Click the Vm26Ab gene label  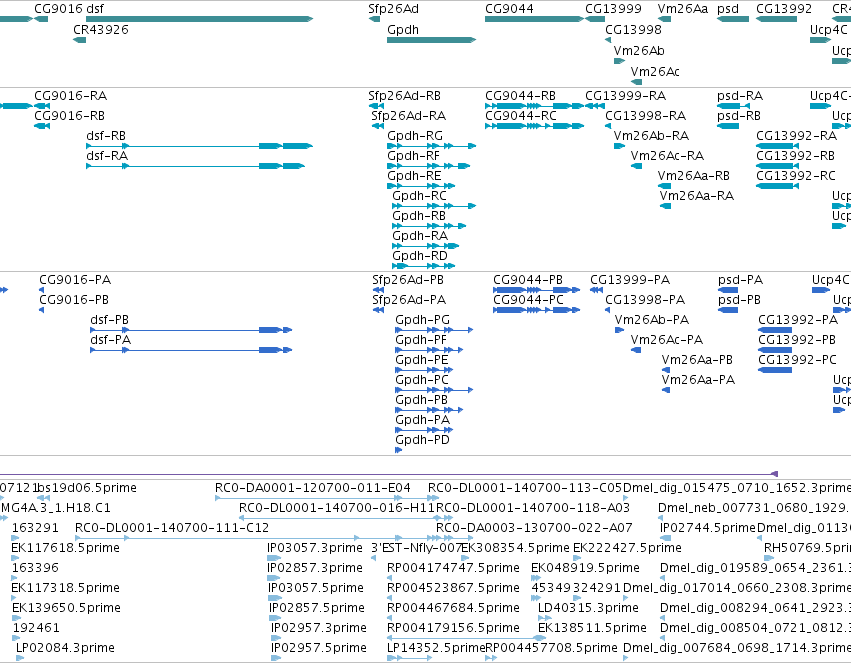(639, 50)
